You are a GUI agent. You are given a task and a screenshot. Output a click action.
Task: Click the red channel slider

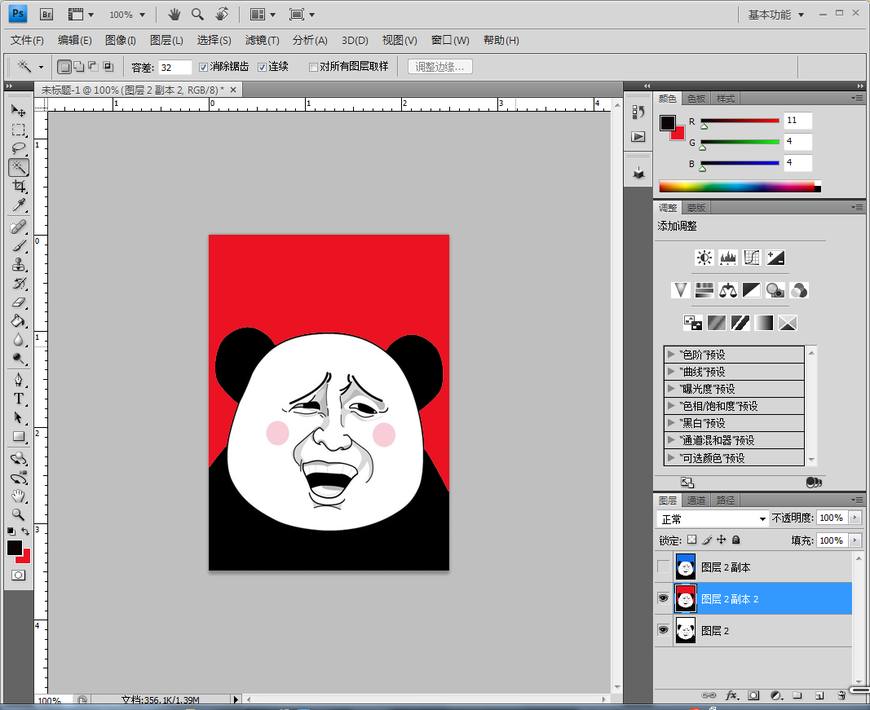click(740, 122)
